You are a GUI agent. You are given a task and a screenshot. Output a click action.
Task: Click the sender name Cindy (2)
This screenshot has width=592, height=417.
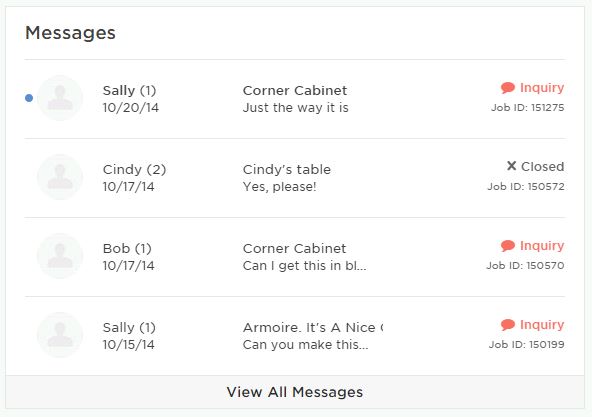tap(134, 170)
